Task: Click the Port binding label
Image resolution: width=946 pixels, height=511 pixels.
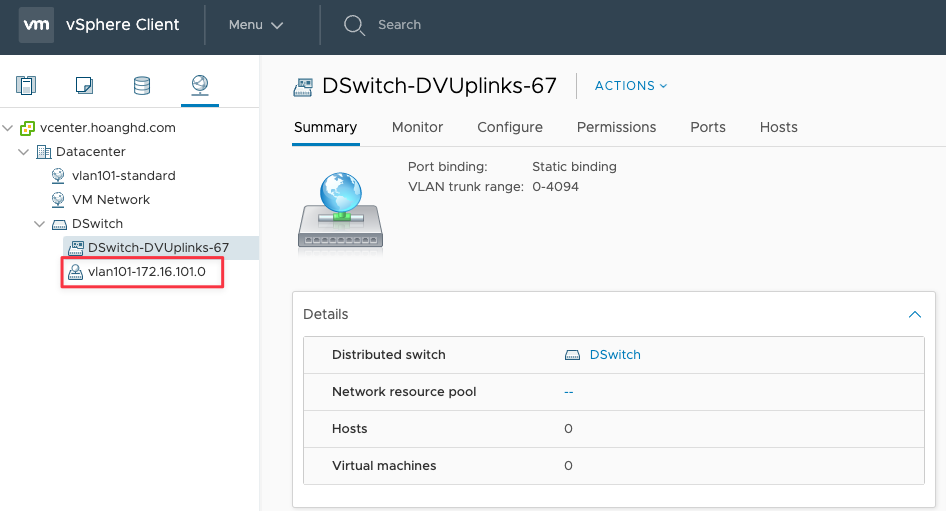Action: 447,167
